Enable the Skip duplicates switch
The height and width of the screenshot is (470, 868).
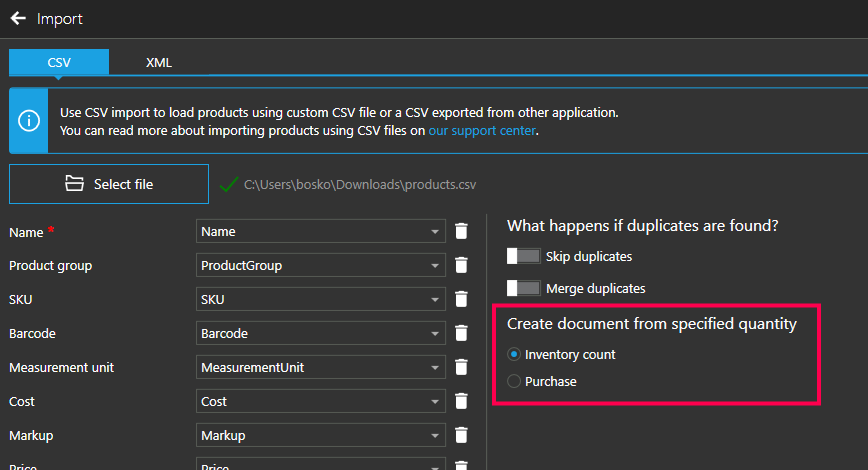524,257
